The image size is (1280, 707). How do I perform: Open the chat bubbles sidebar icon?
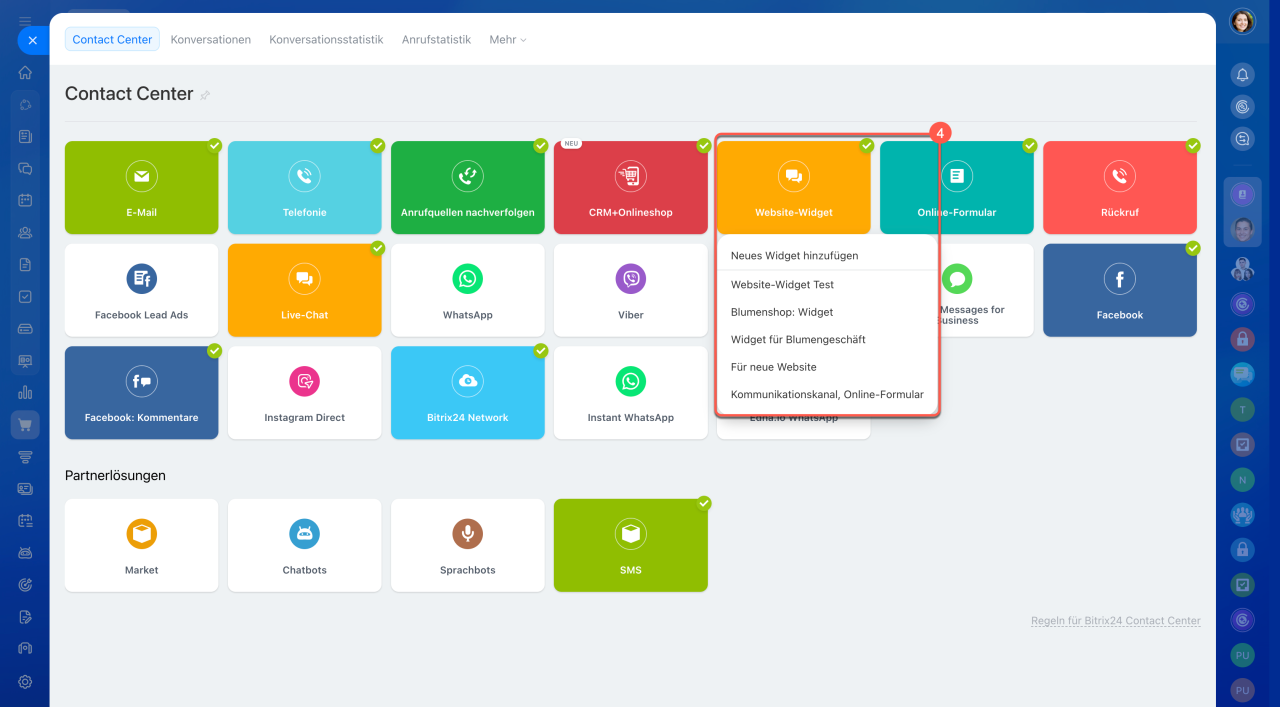pyautogui.click(x=25, y=168)
